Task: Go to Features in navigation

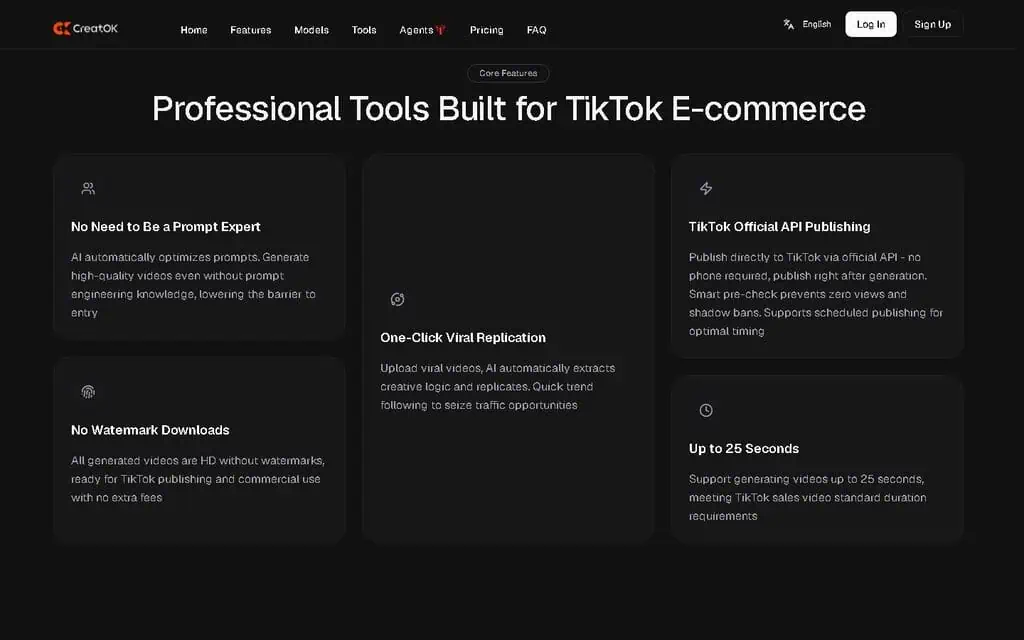Action: 251,30
